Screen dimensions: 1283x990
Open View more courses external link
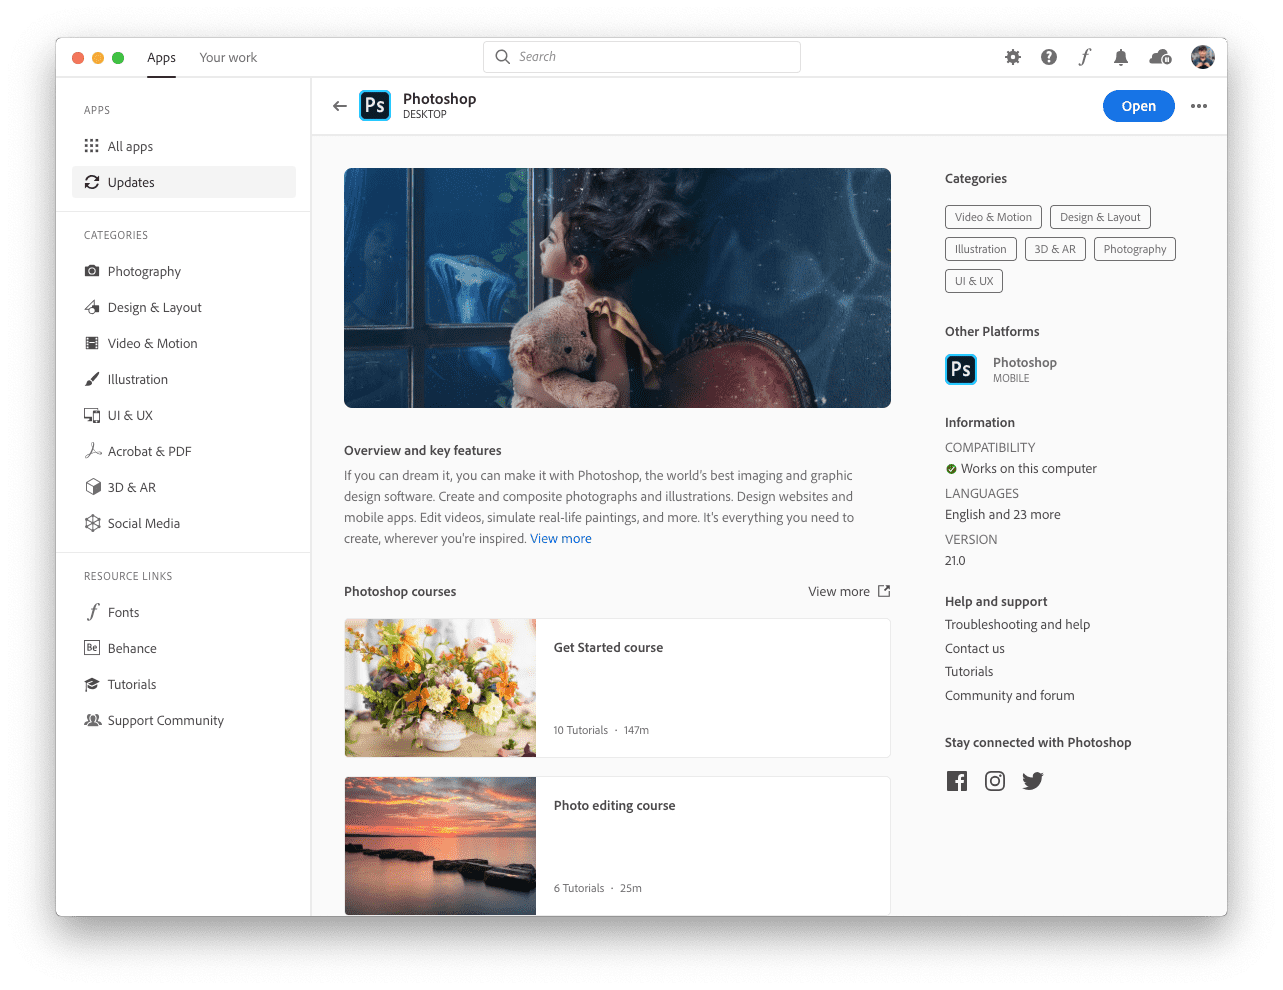849,592
